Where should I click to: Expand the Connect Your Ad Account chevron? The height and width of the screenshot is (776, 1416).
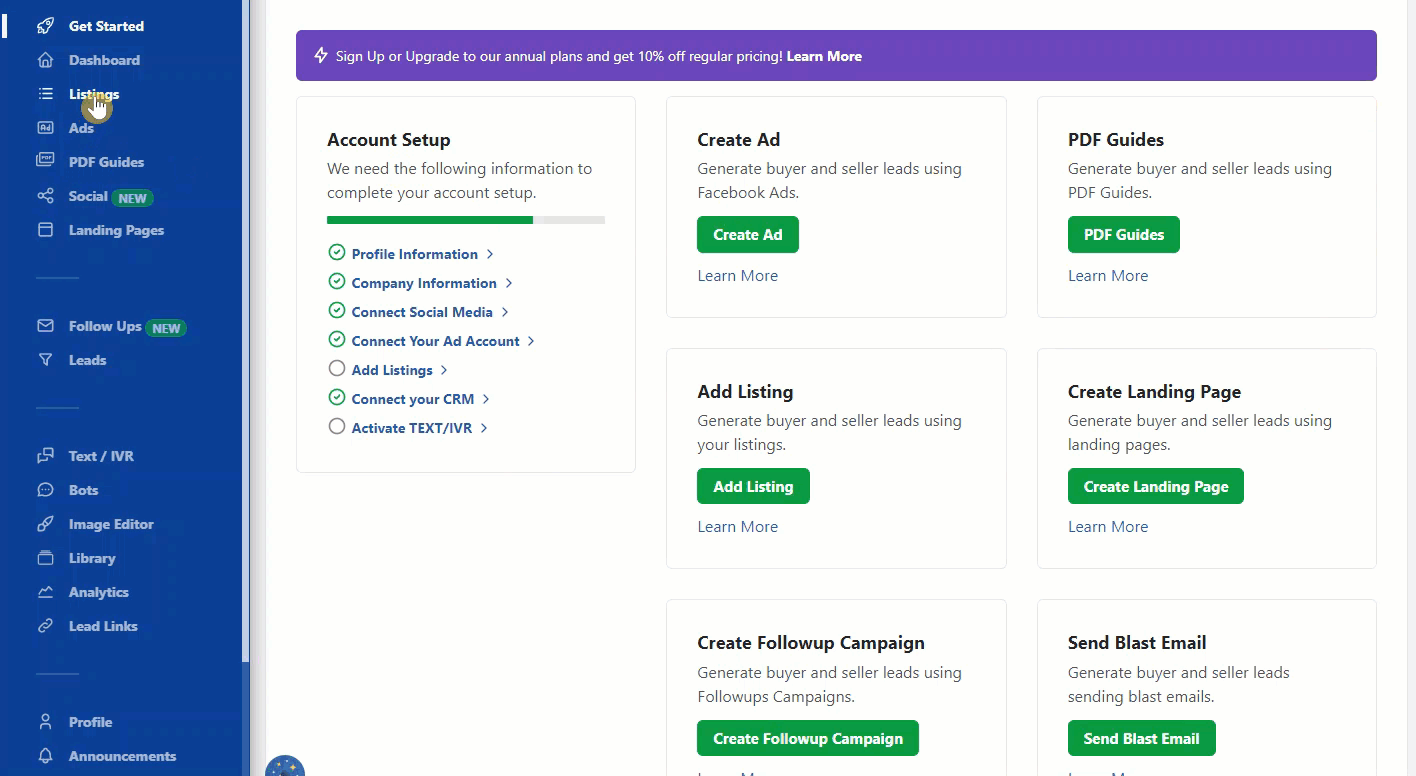pyautogui.click(x=531, y=341)
